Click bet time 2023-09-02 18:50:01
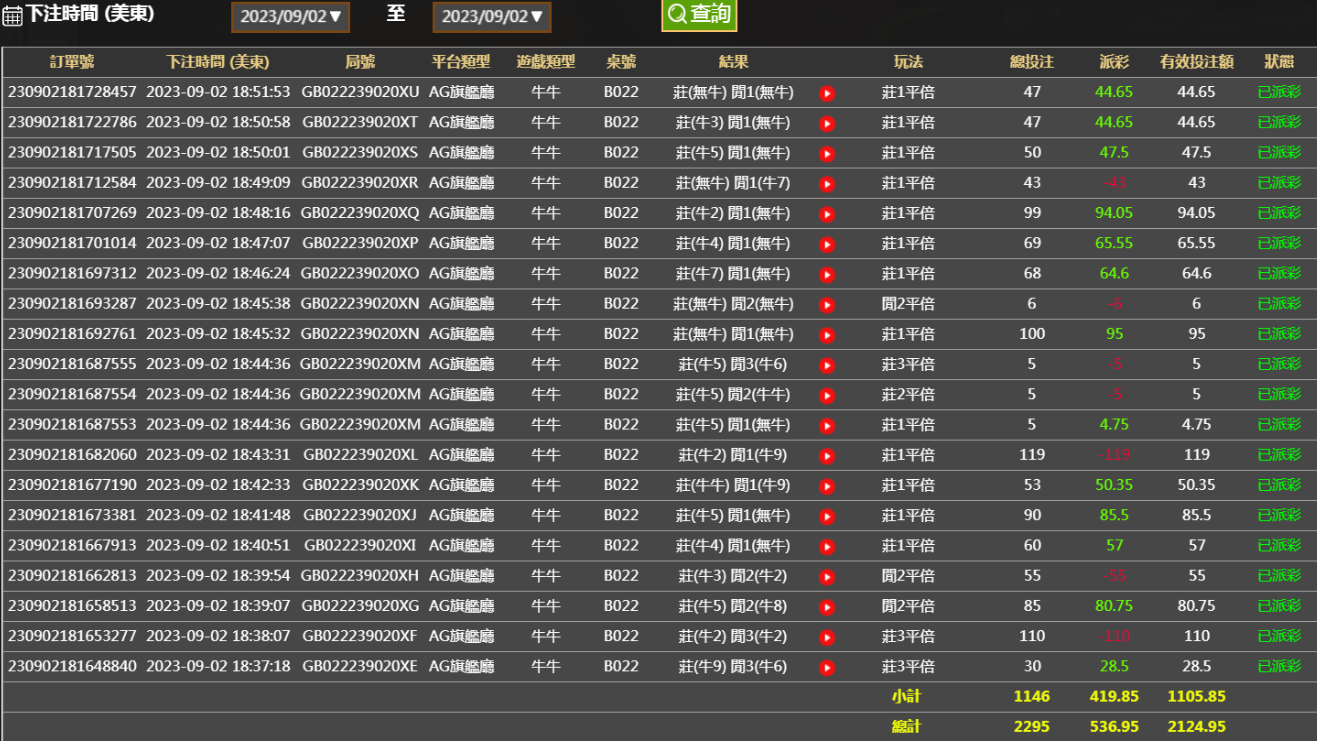Image resolution: width=1317 pixels, height=741 pixels. click(218, 153)
